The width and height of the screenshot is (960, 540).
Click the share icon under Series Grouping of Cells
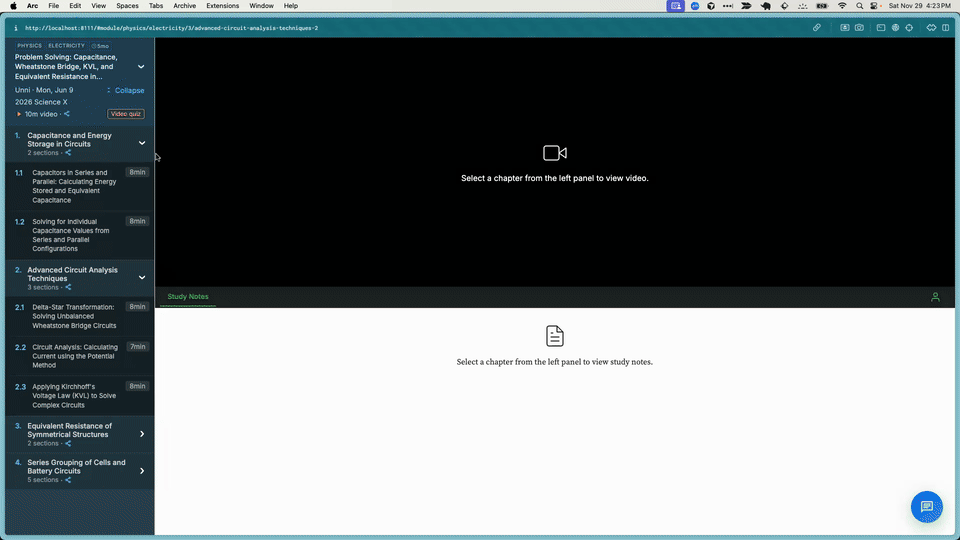[68, 480]
